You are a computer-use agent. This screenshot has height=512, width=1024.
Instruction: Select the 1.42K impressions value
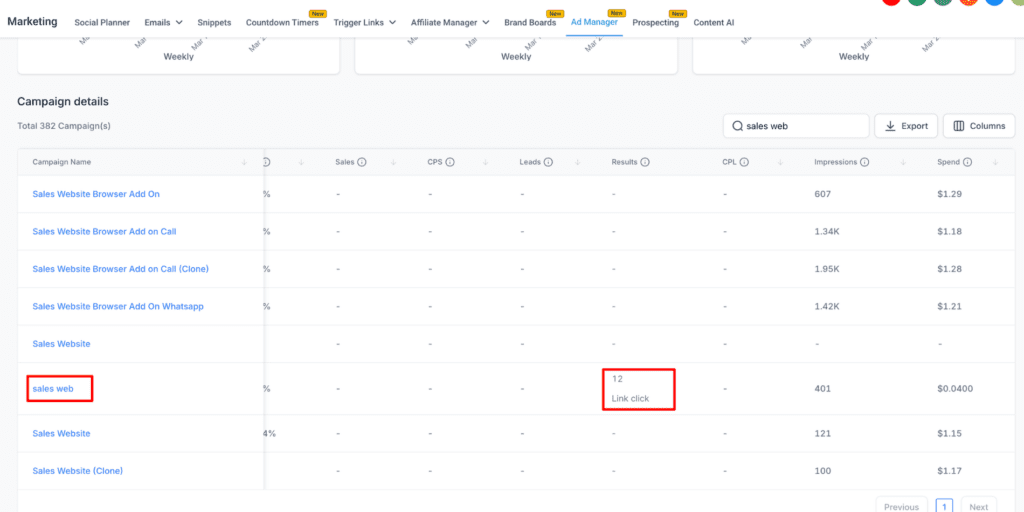(827, 306)
